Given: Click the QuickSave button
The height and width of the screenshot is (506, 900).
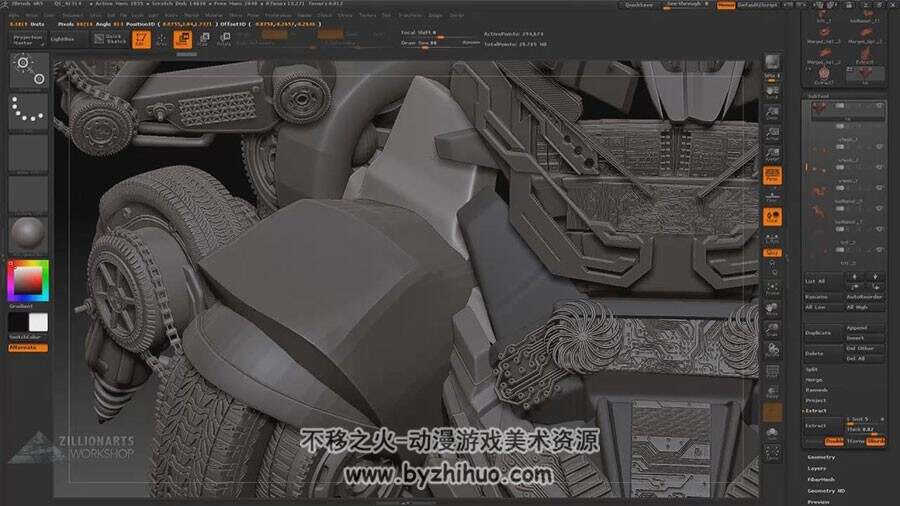Looking at the screenshot, I should click(x=638, y=5).
